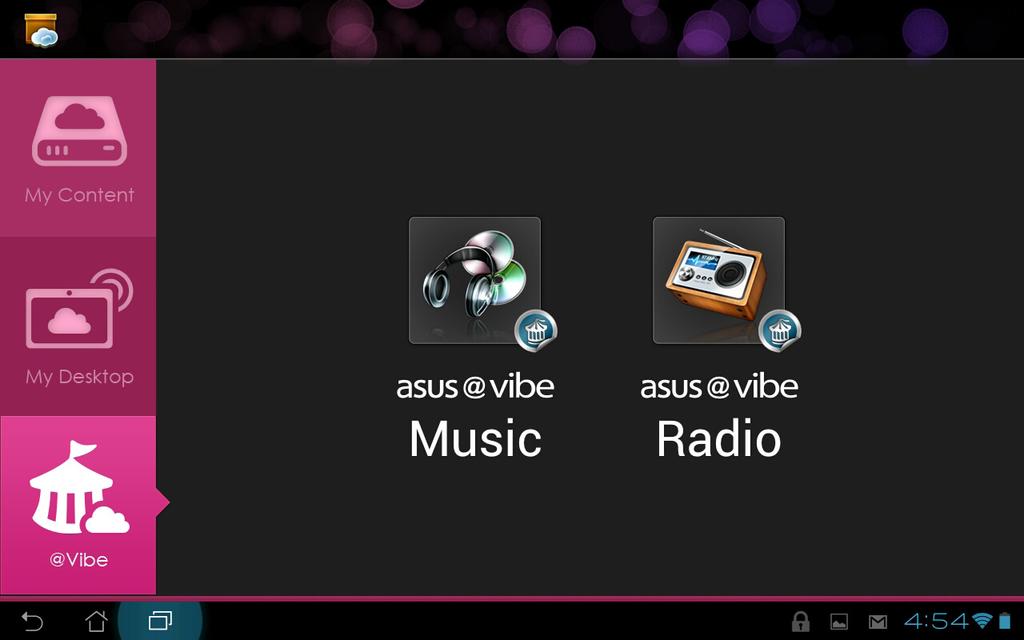The image size is (1024, 640).
Task: Tap the Radio text label
Action: (719, 439)
